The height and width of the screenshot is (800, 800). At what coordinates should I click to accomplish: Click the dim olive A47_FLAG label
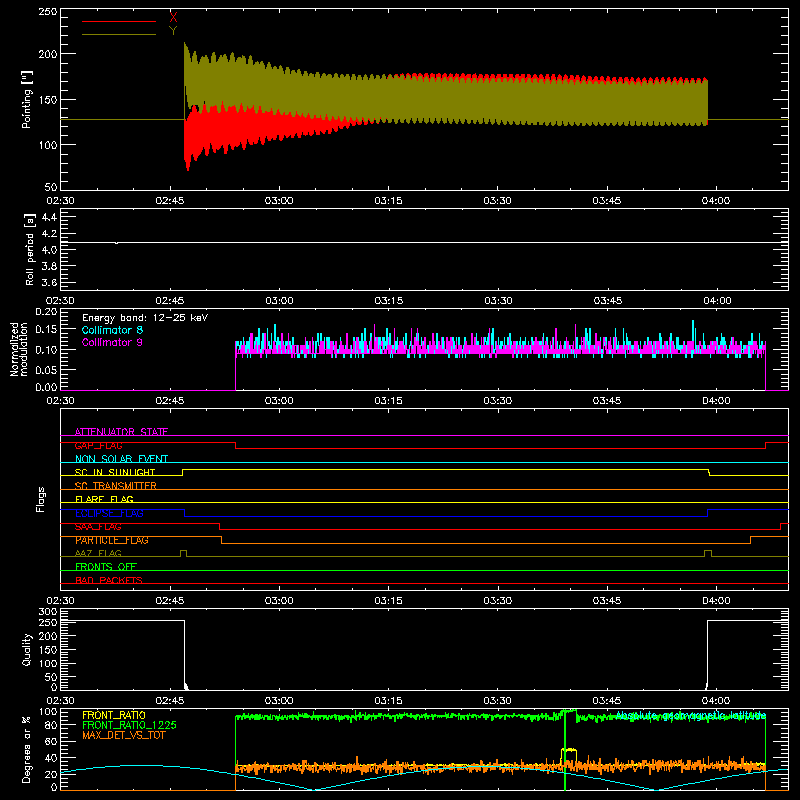click(98, 553)
